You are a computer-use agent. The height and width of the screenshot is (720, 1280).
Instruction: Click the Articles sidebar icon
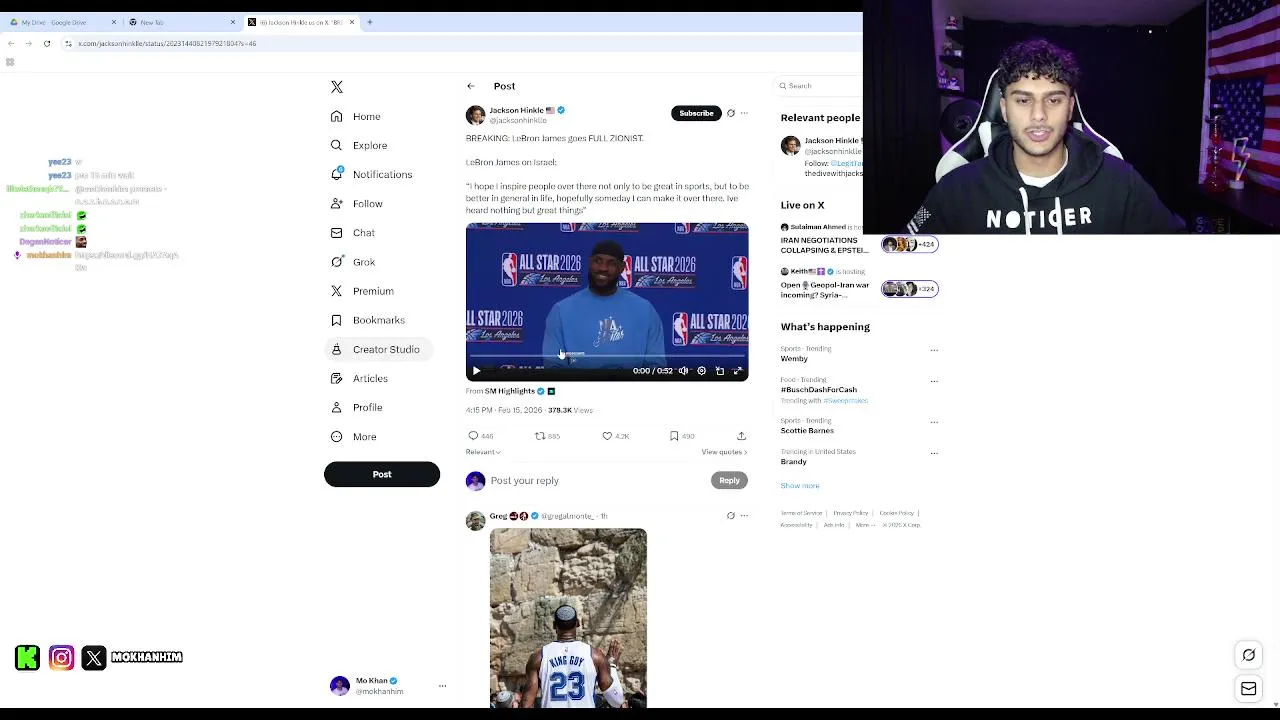click(x=337, y=378)
